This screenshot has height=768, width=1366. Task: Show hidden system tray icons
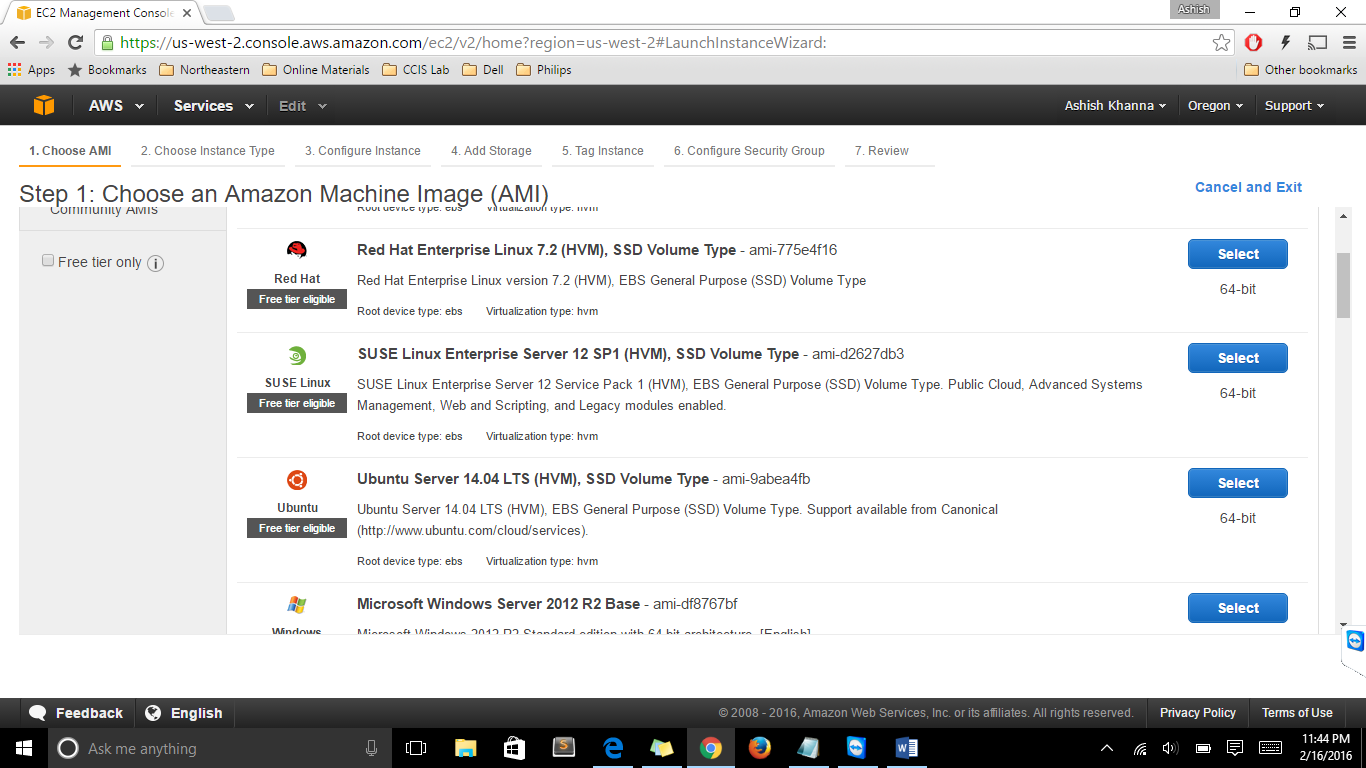[1107, 748]
